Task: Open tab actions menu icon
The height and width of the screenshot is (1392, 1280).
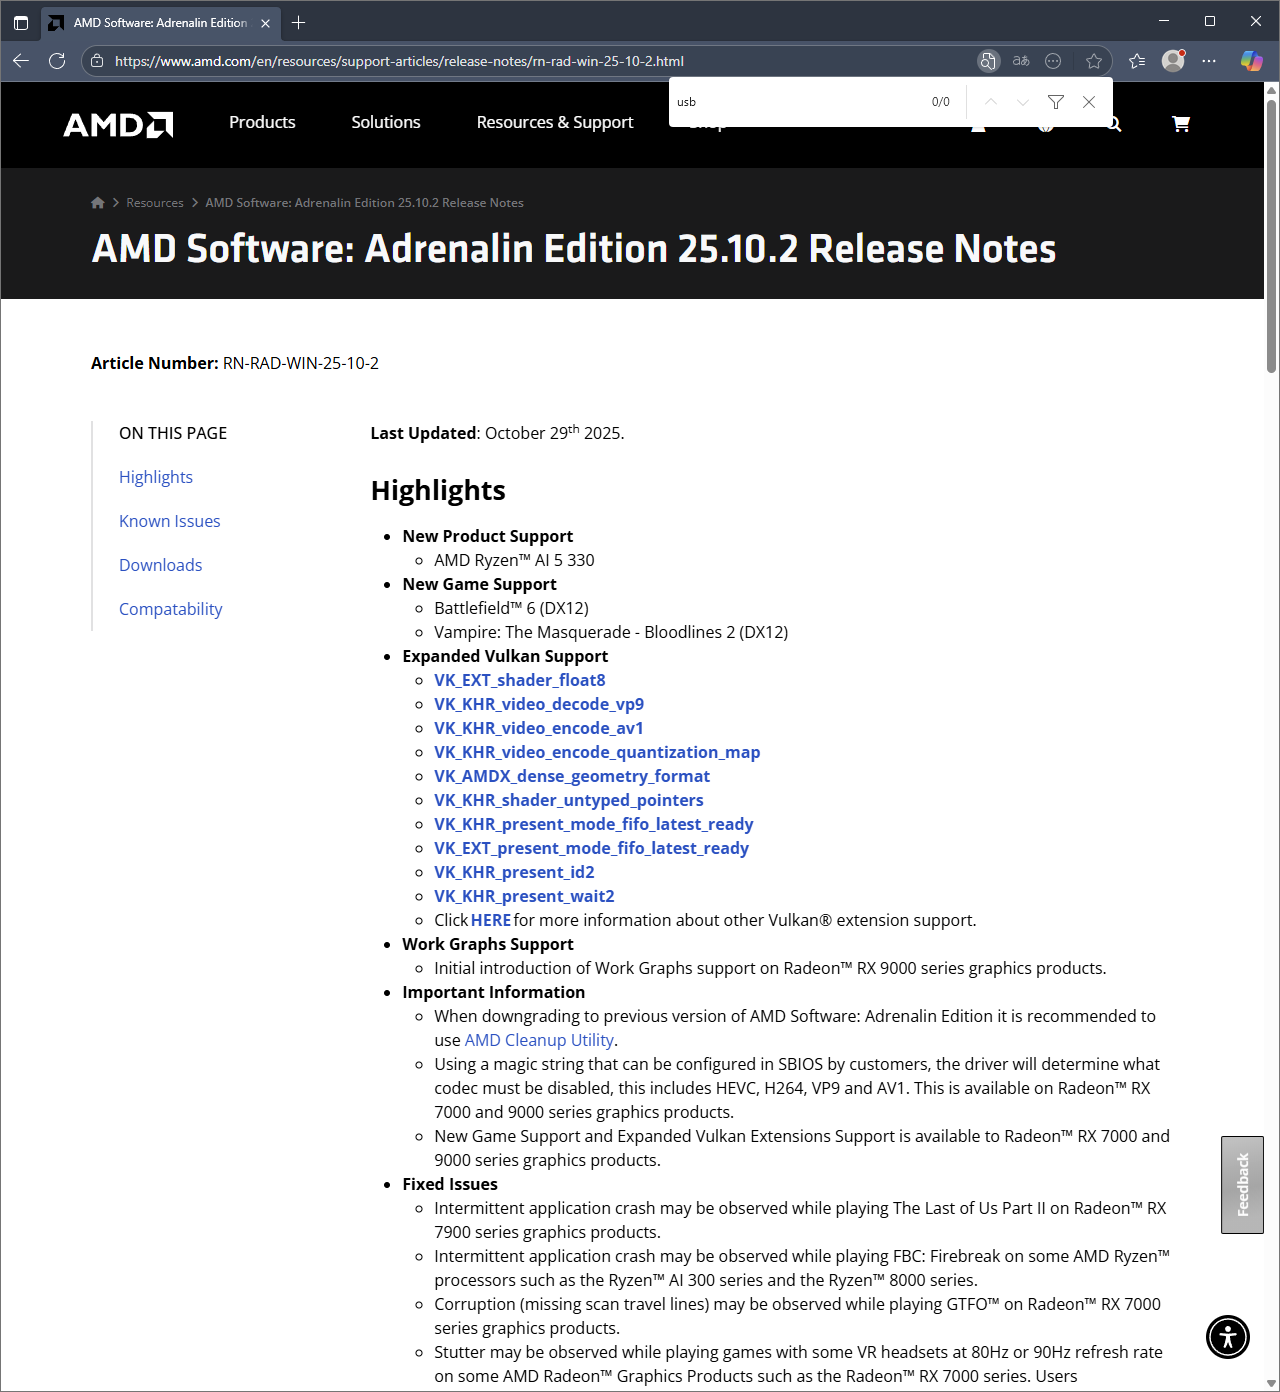Action: (x=21, y=22)
